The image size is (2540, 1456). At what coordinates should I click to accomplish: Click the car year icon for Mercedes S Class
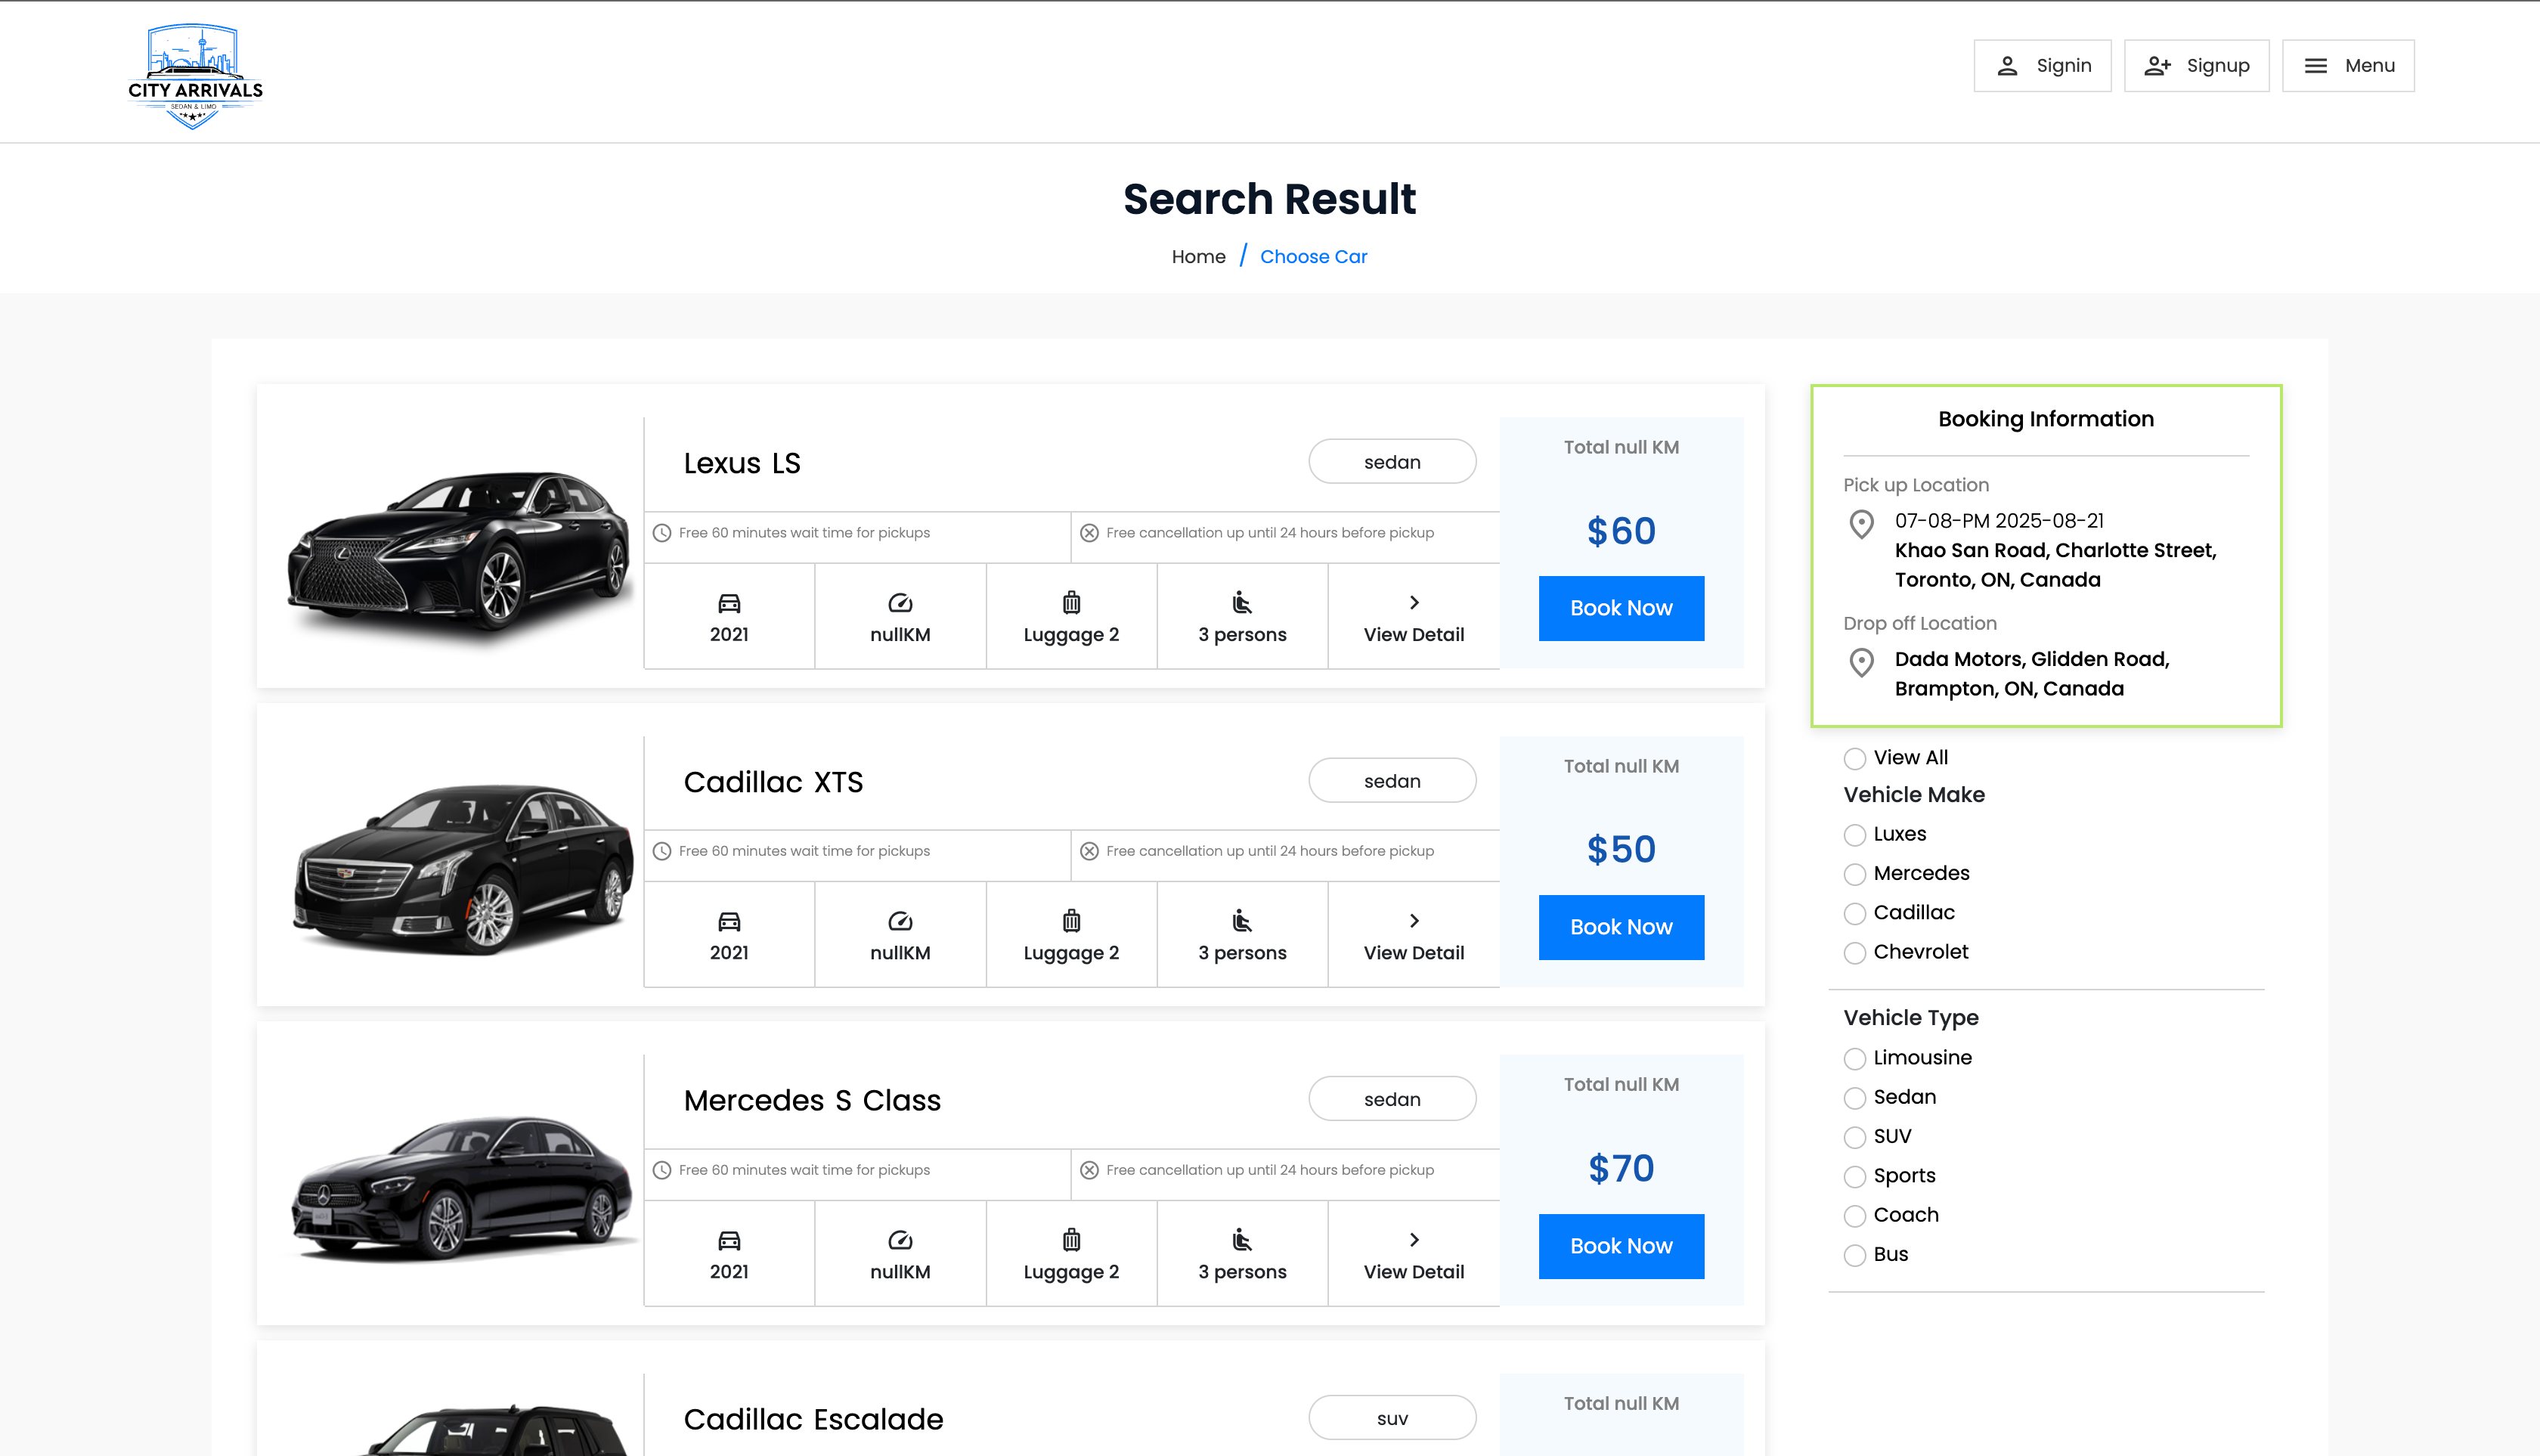(729, 1240)
